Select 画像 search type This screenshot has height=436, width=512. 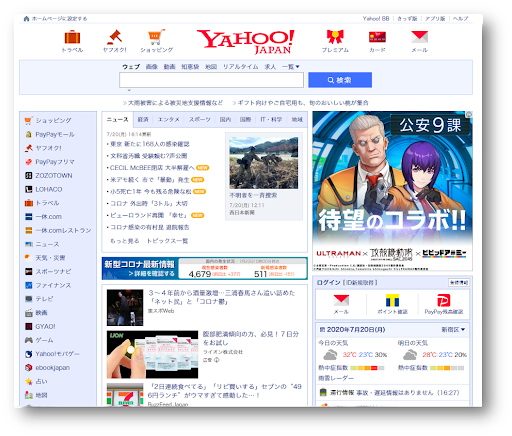pyautogui.click(x=152, y=67)
